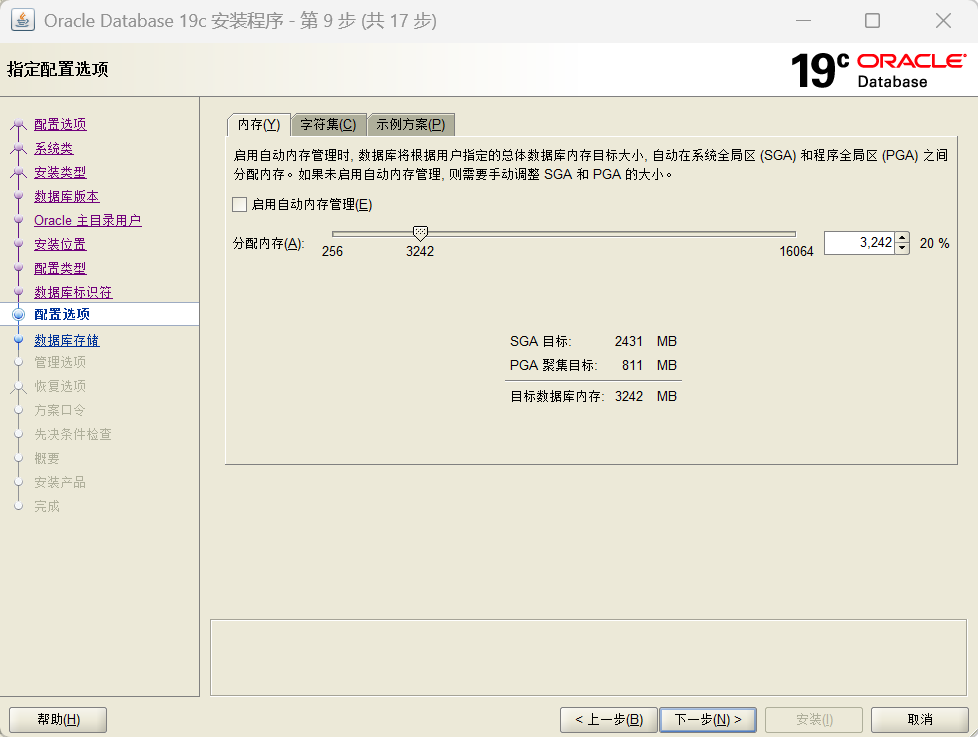Switch to the 示例方案(P) tab
978x737 pixels.
(410, 125)
